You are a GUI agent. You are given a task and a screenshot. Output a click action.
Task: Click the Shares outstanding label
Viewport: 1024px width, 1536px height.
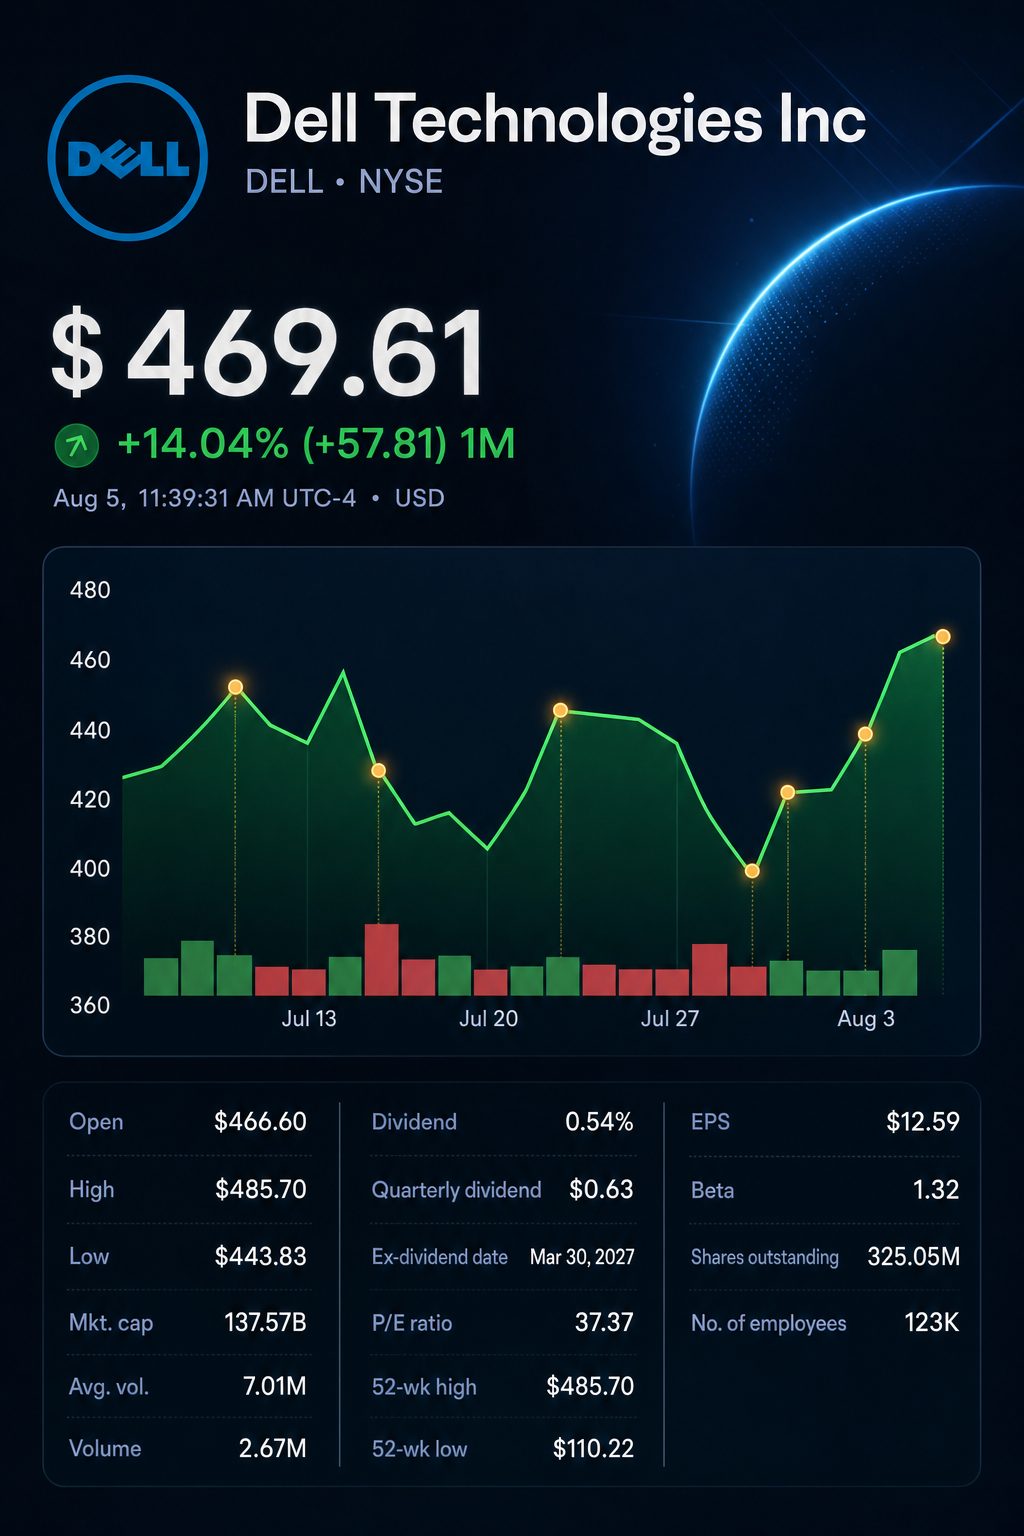click(764, 1257)
